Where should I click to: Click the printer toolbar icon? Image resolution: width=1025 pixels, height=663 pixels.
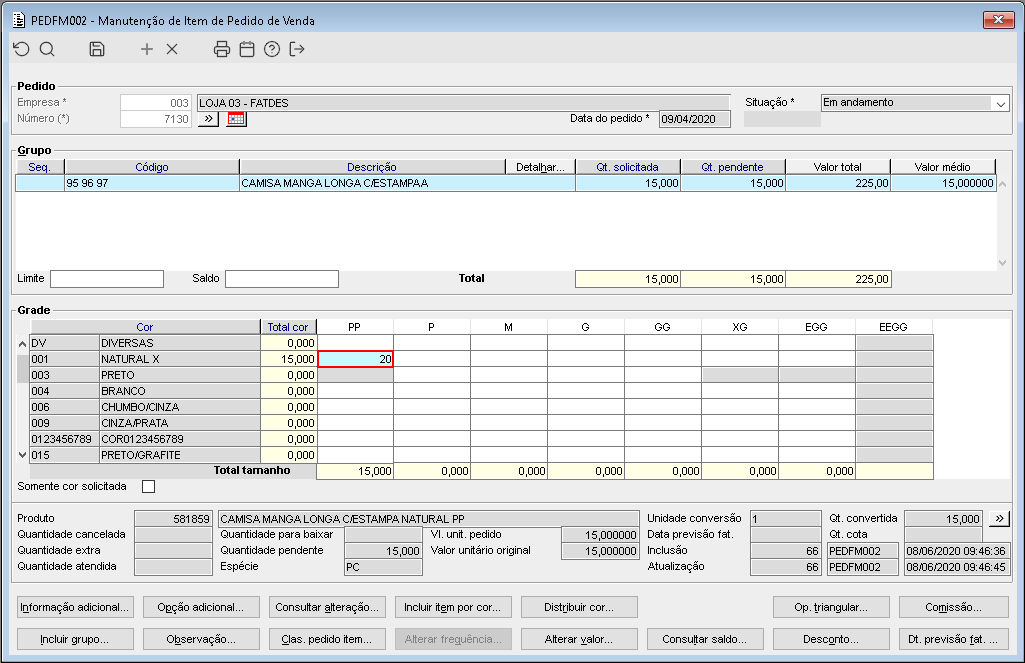[222, 49]
